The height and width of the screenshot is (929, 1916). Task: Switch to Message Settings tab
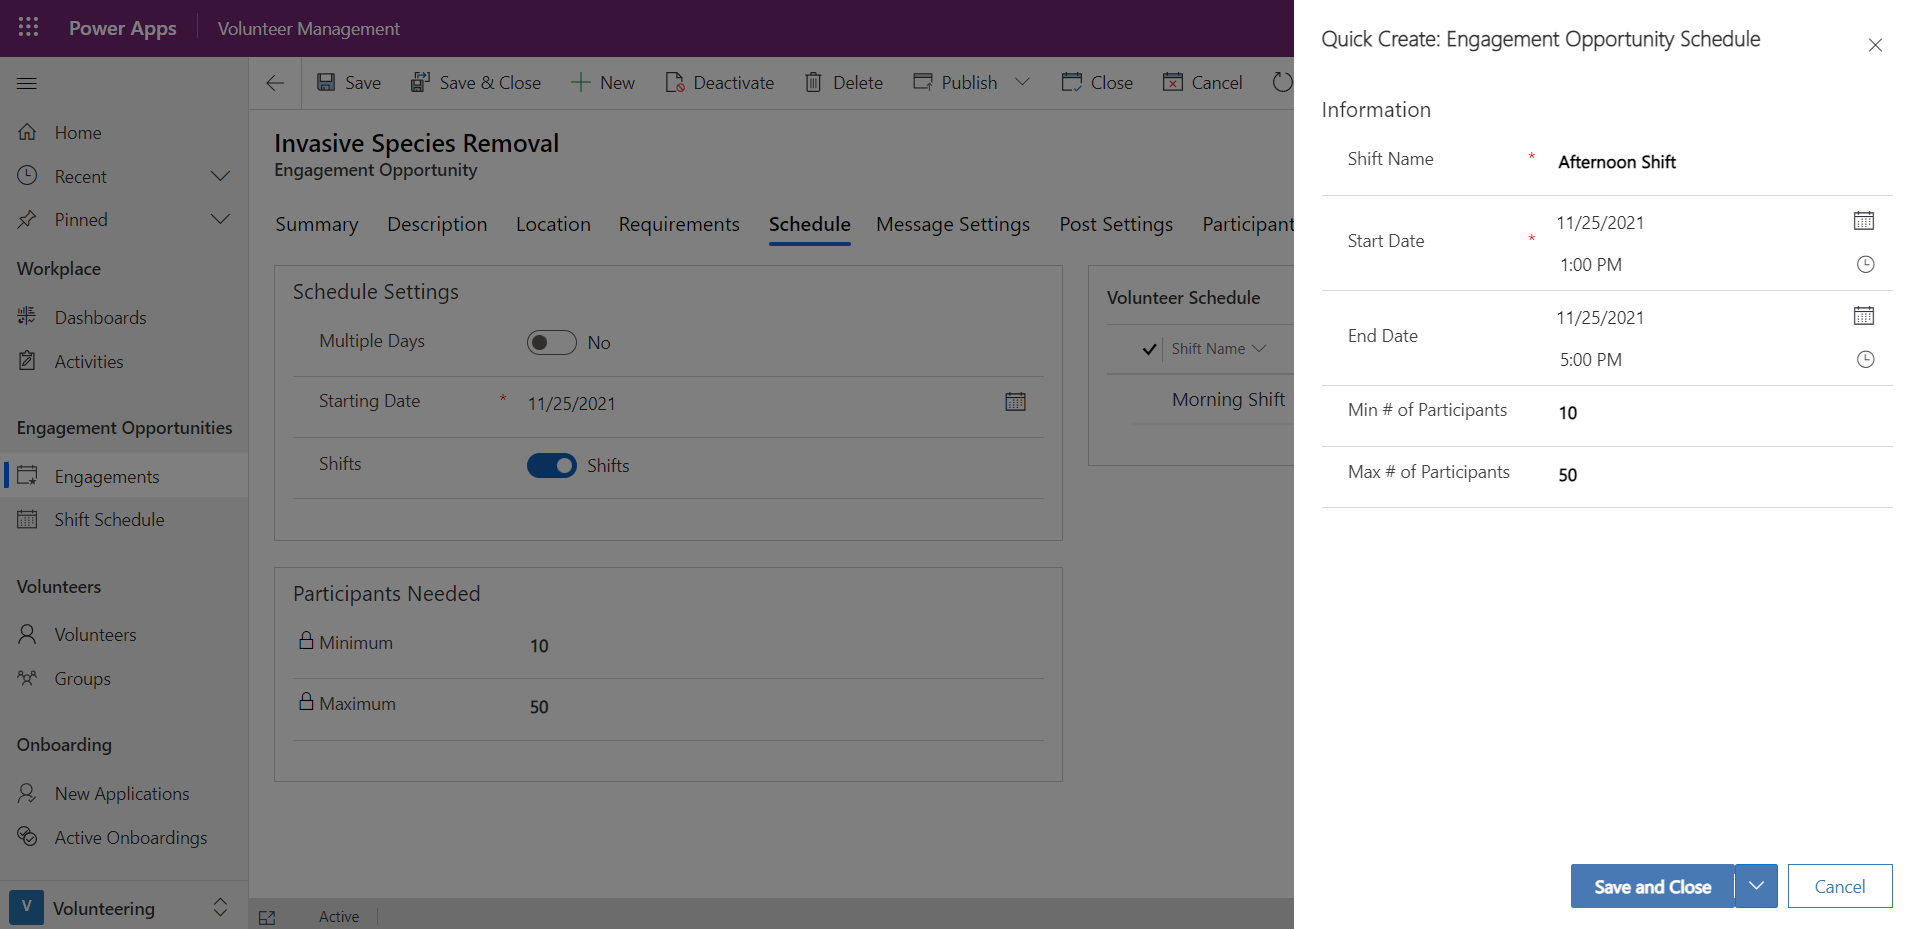953,224
